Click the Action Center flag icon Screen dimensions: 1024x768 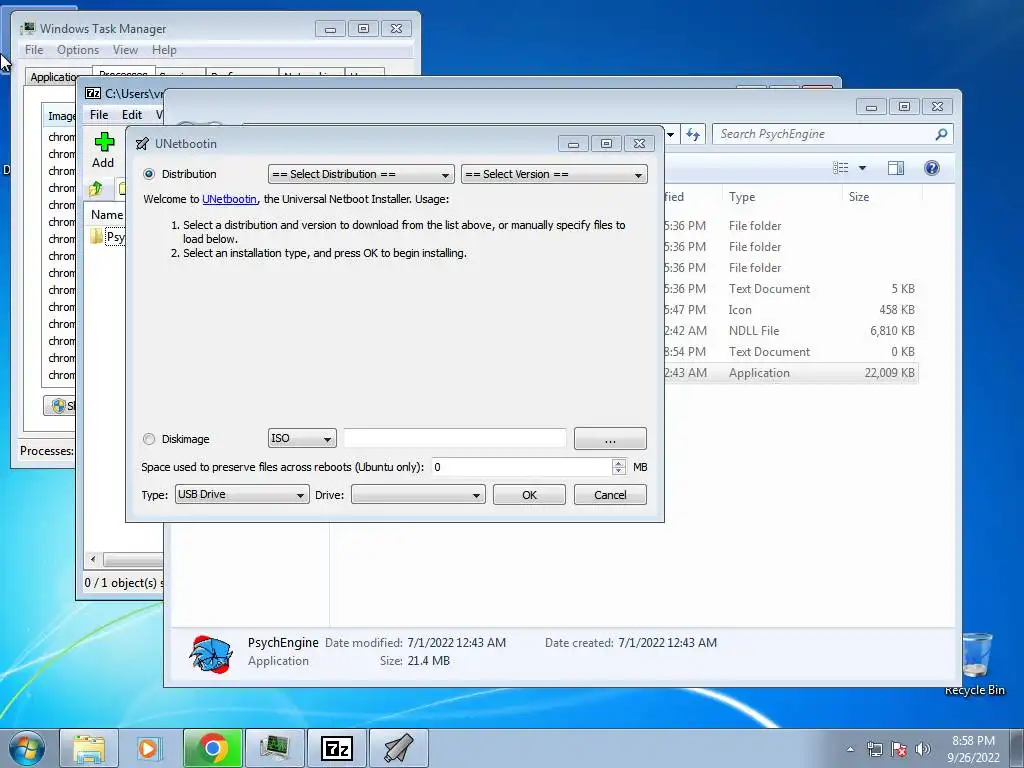(x=899, y=749)
